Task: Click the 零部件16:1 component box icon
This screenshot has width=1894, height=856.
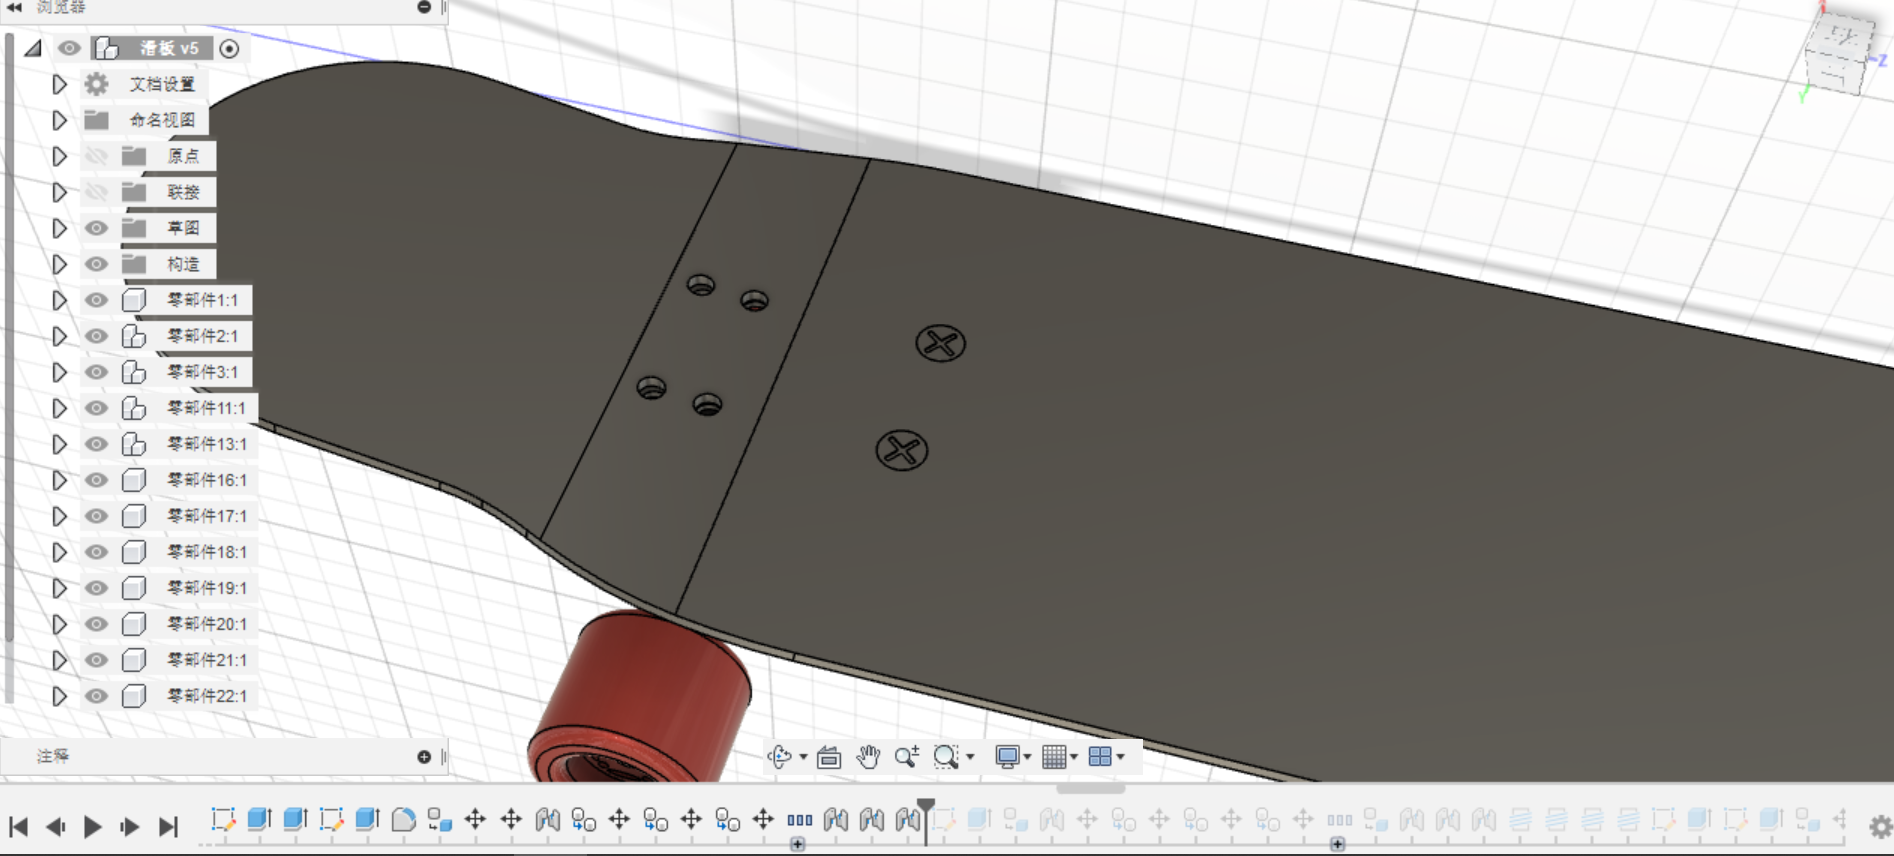Action: point(134,480)
